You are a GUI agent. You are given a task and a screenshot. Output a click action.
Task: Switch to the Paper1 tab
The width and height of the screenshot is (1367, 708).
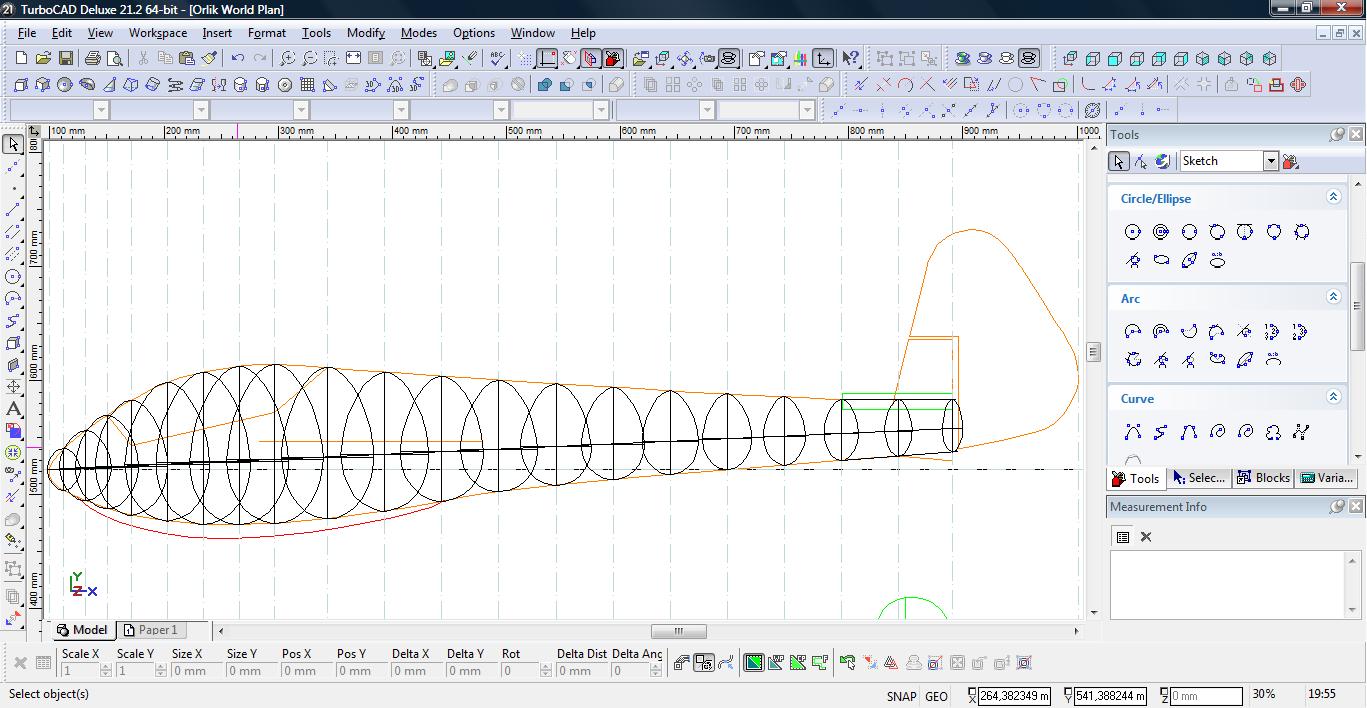[151, 630]
